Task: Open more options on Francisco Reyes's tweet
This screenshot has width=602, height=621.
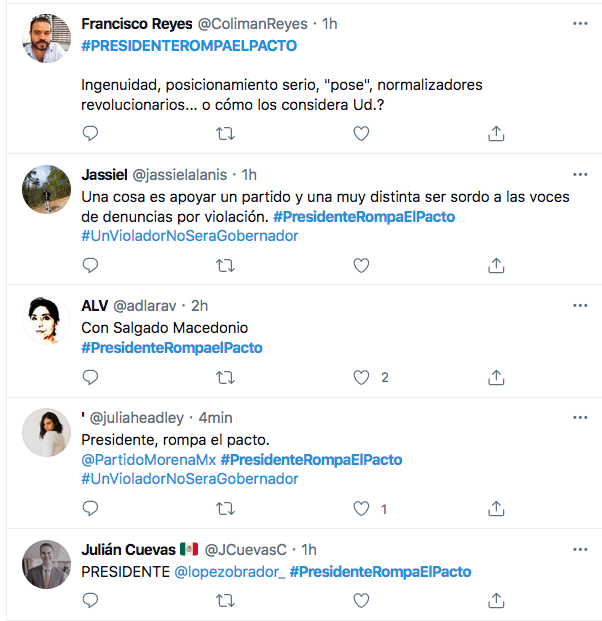Action: [x=580, y=23]
